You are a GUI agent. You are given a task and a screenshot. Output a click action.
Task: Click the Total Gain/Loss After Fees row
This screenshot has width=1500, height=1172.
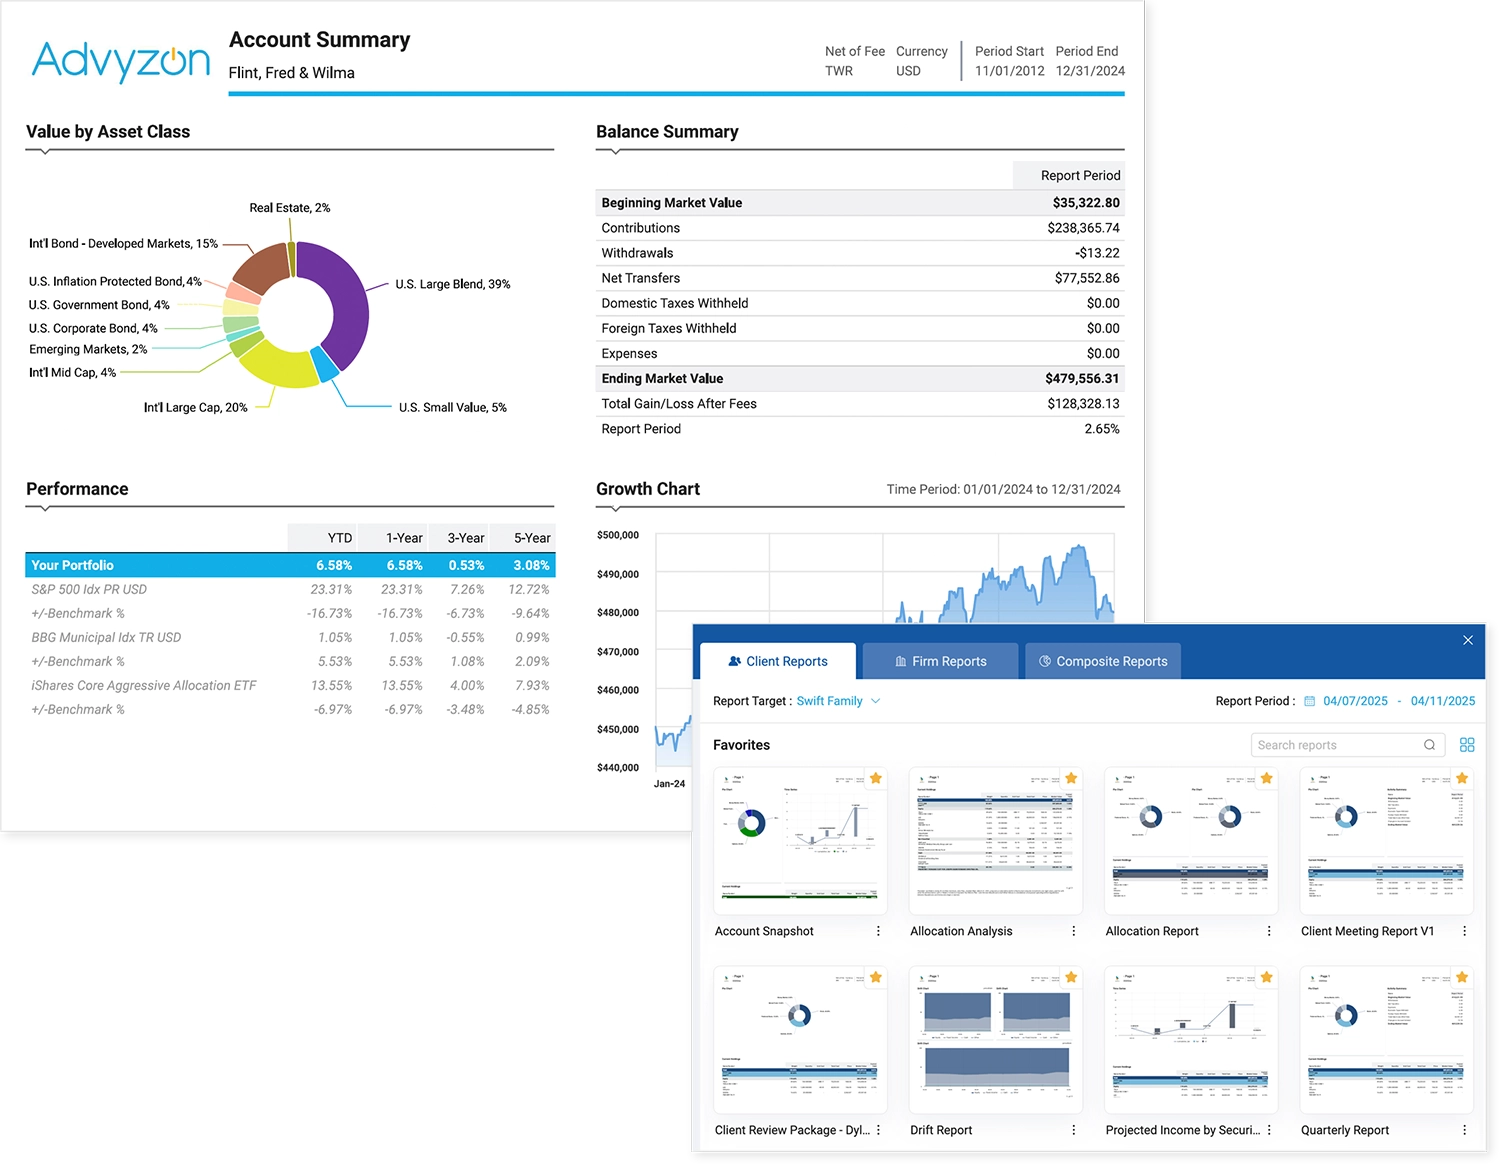click(860, 404)
